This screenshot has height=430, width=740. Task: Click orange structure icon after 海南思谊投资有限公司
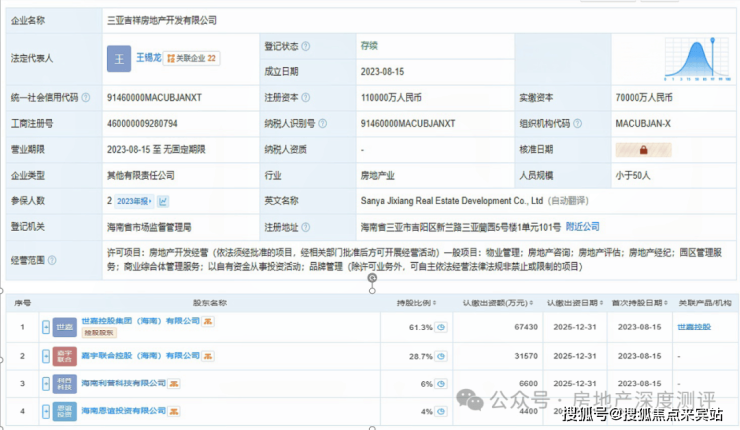tap(174, 412)
